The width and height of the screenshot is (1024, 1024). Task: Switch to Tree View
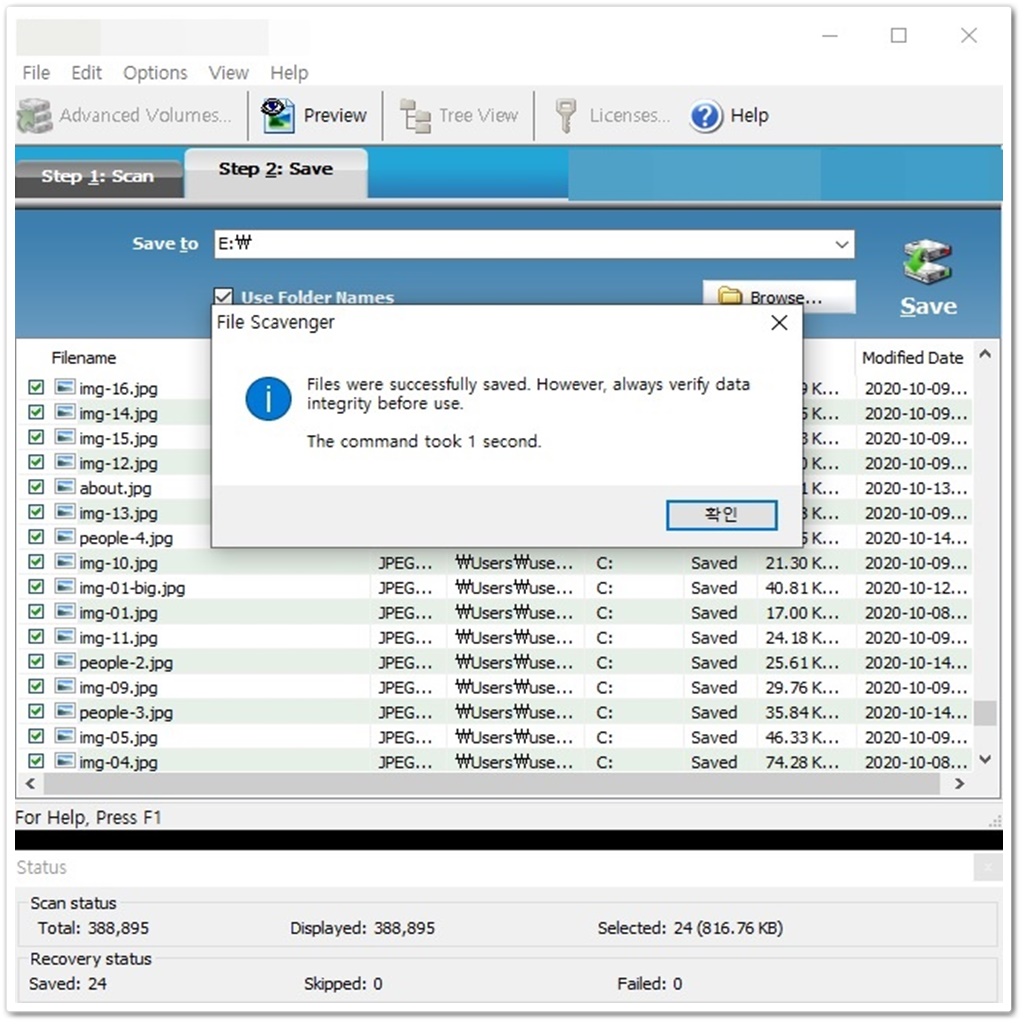(x=459, y=116)
